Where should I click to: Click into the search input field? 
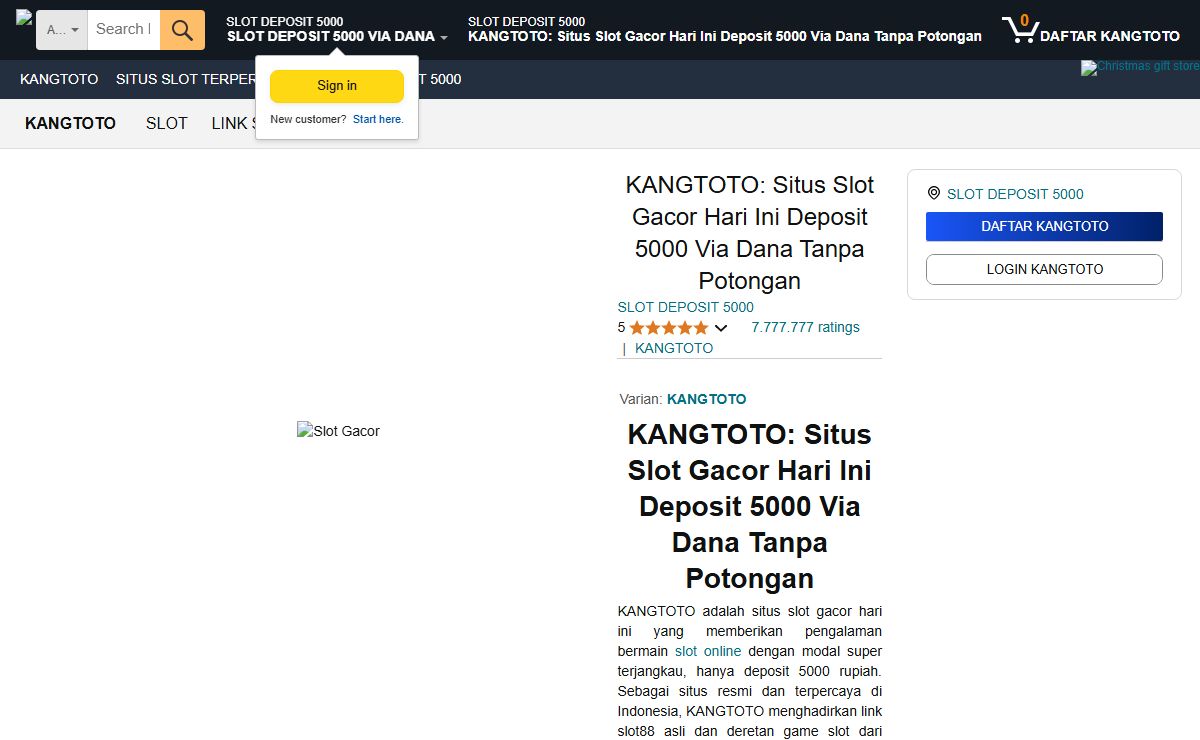(x=124, y=30)
